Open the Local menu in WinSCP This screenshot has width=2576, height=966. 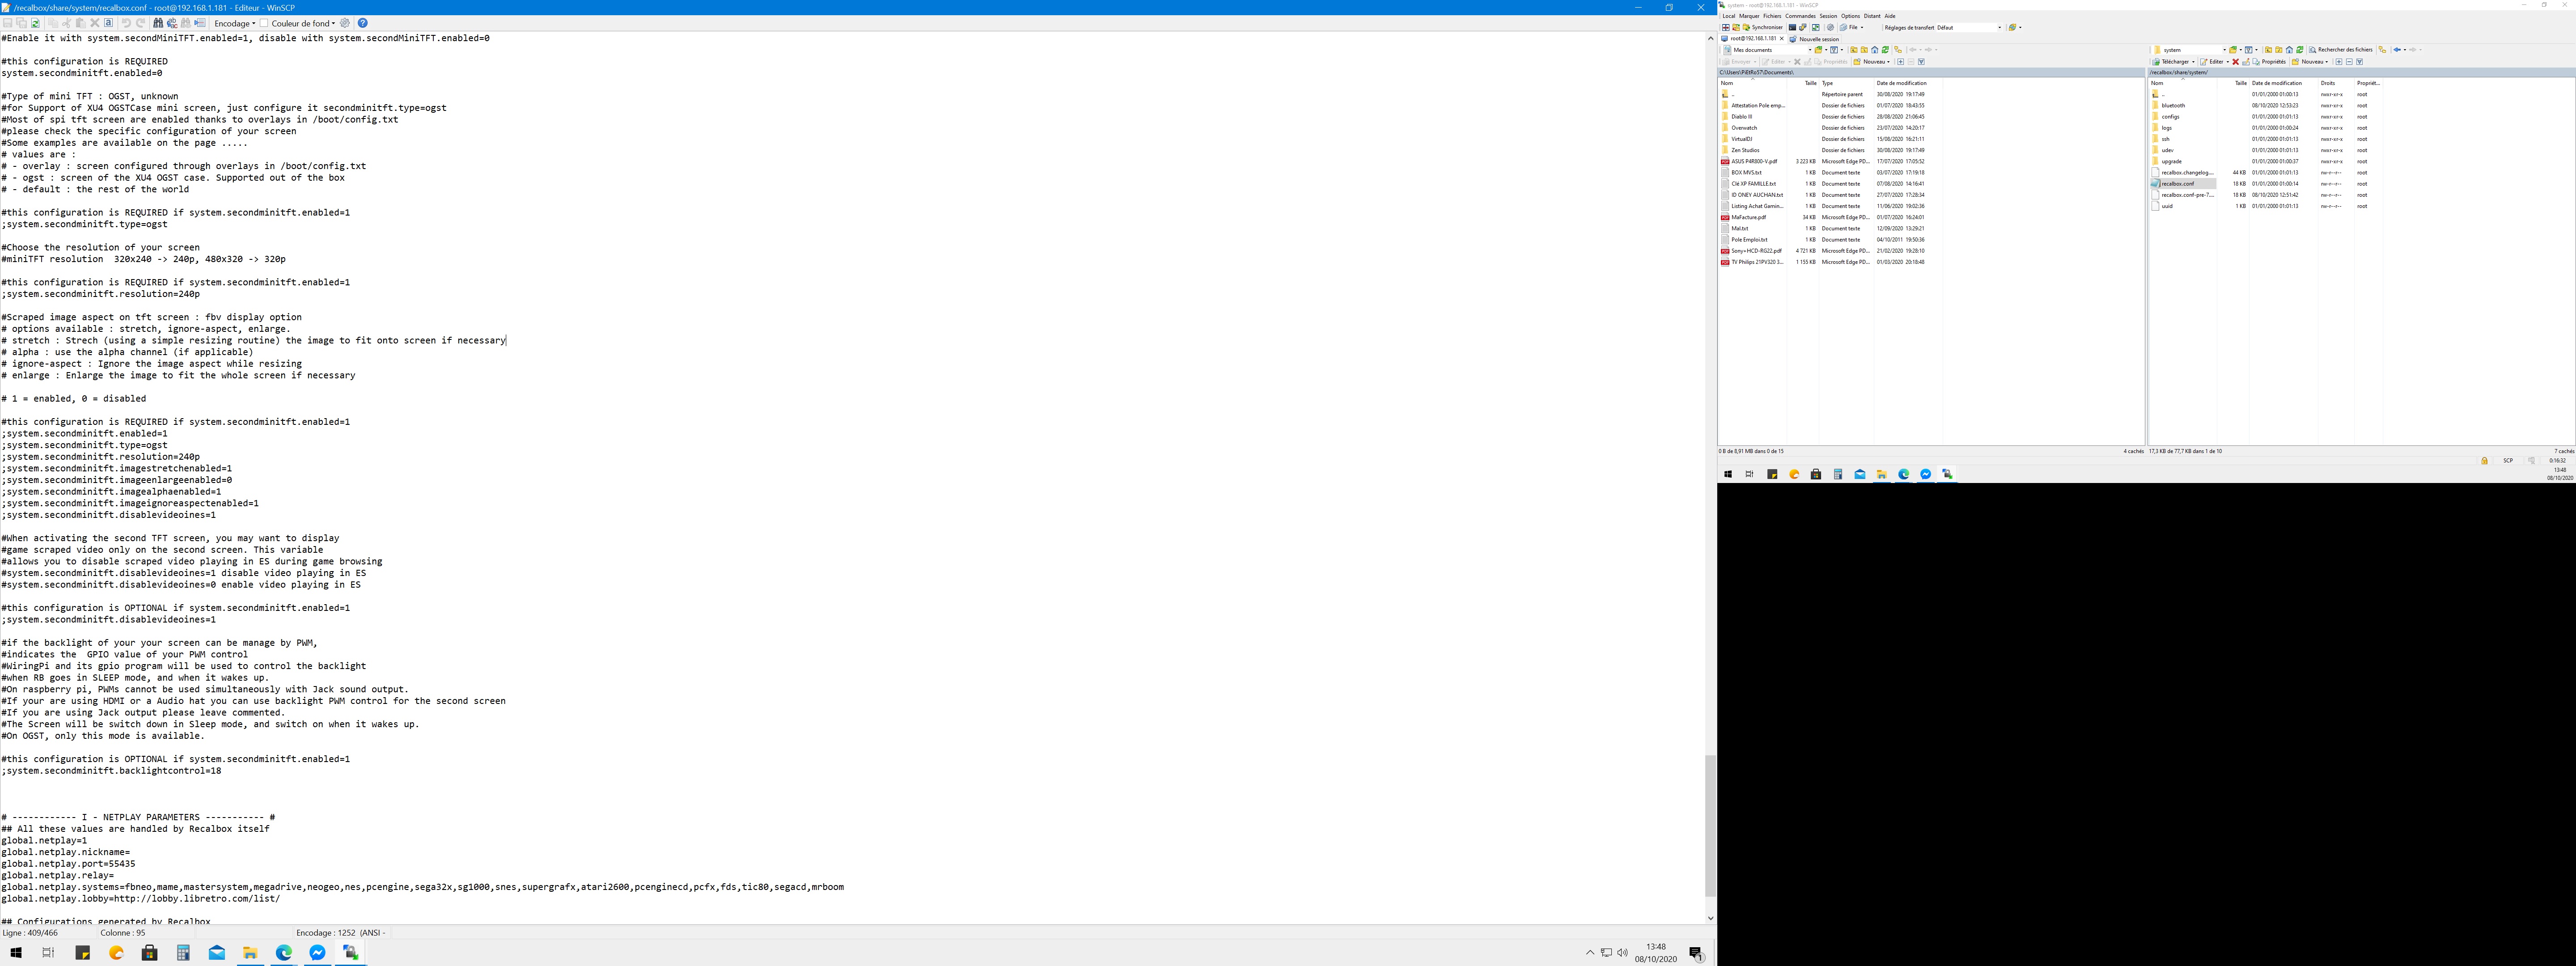pyautogui.click(x=1729, y=16)
